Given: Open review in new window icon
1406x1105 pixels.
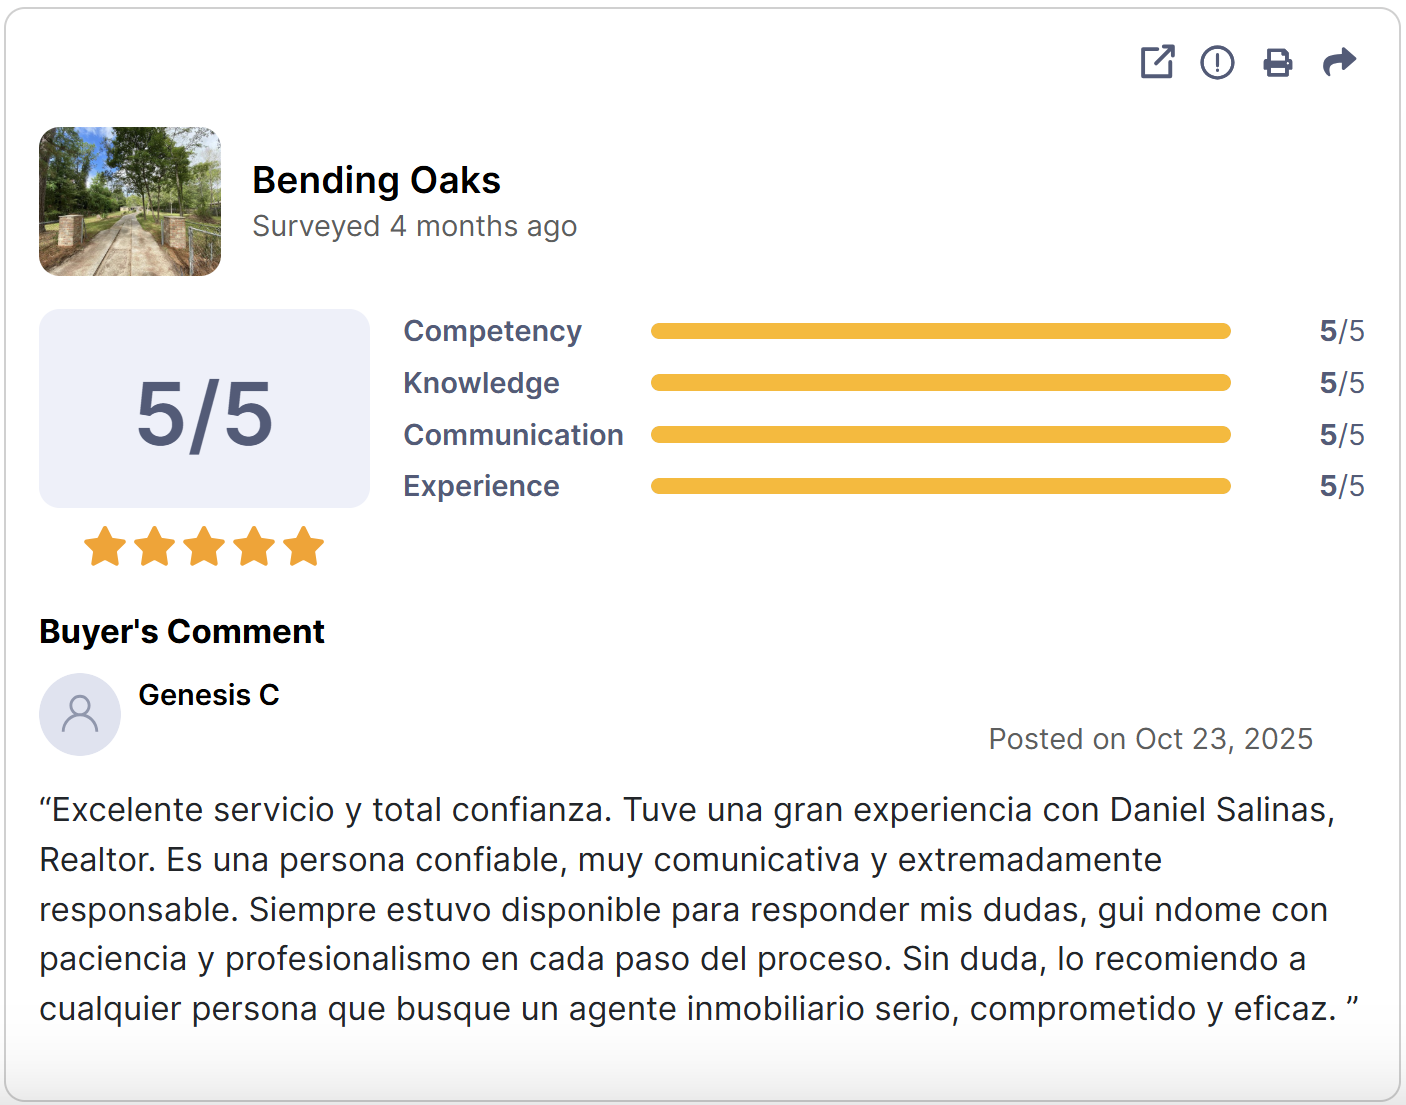Looking at the screenshot, I should pyautogui.click(x=1157, y=62).
